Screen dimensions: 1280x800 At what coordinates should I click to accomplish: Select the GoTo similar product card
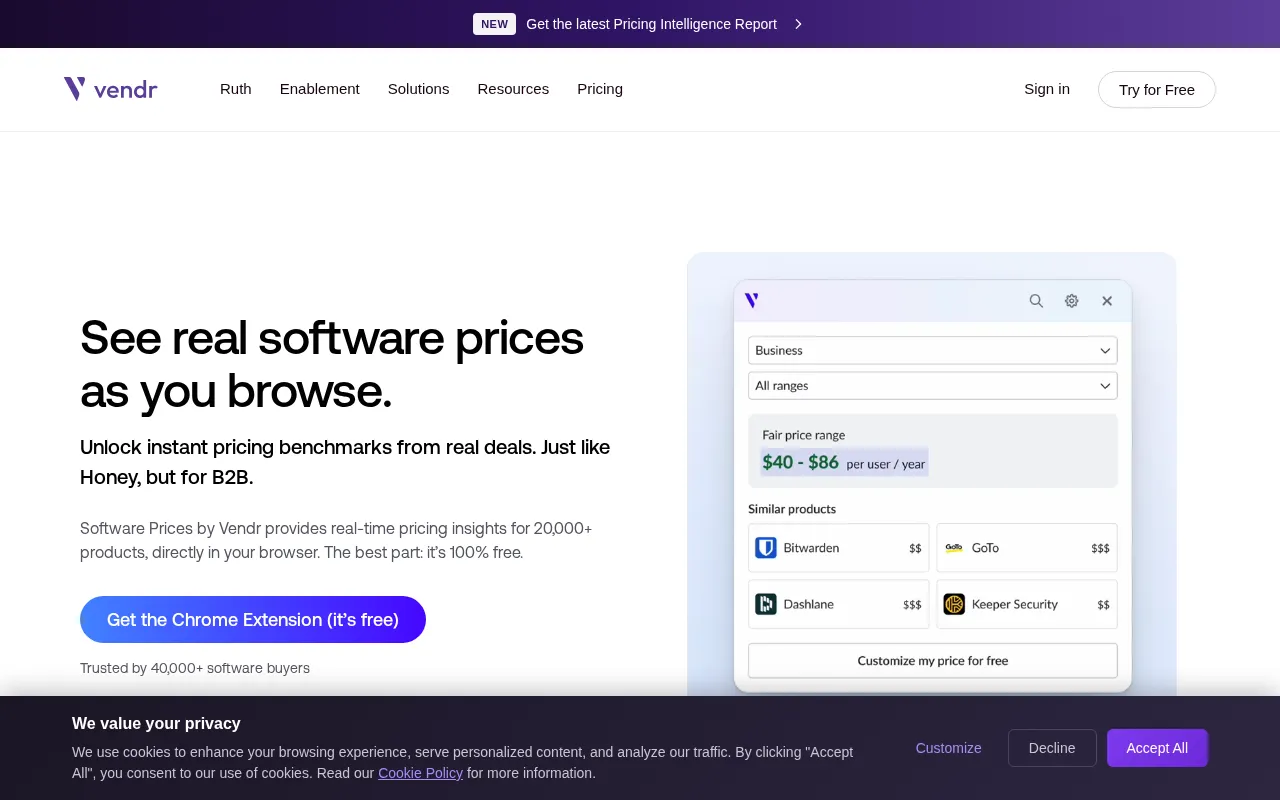tap(1027, 548)
